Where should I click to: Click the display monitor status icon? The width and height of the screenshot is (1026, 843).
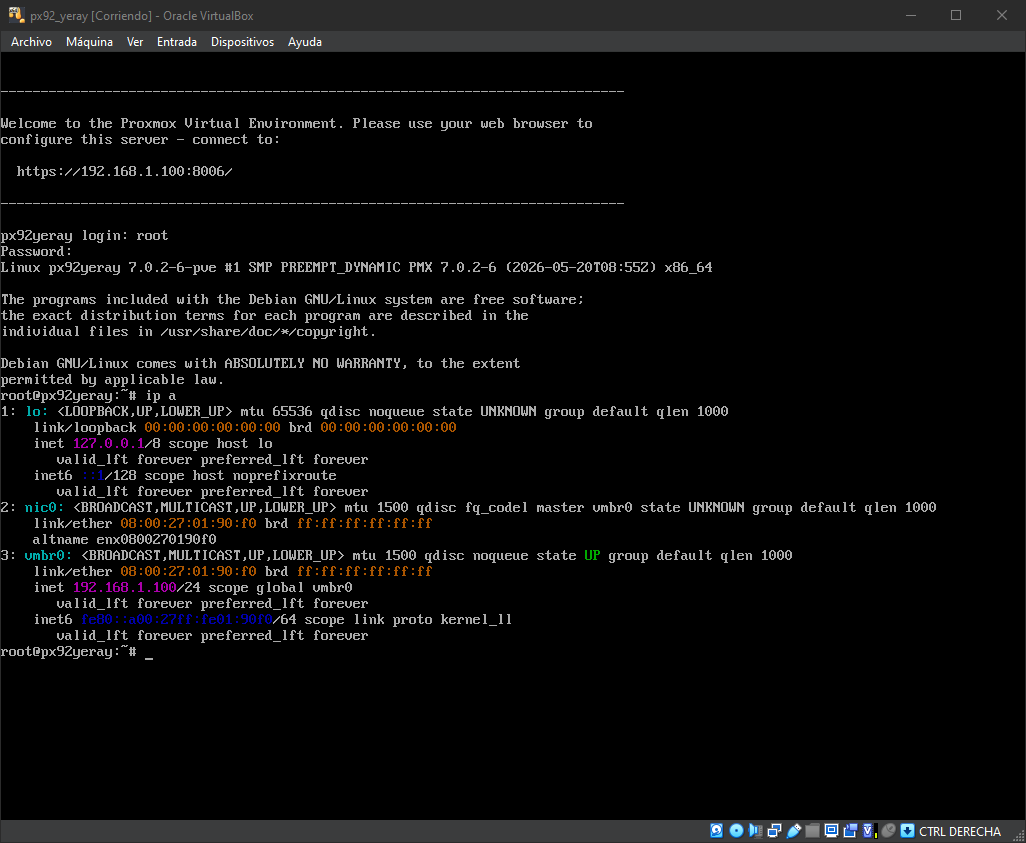click(832, 831)
